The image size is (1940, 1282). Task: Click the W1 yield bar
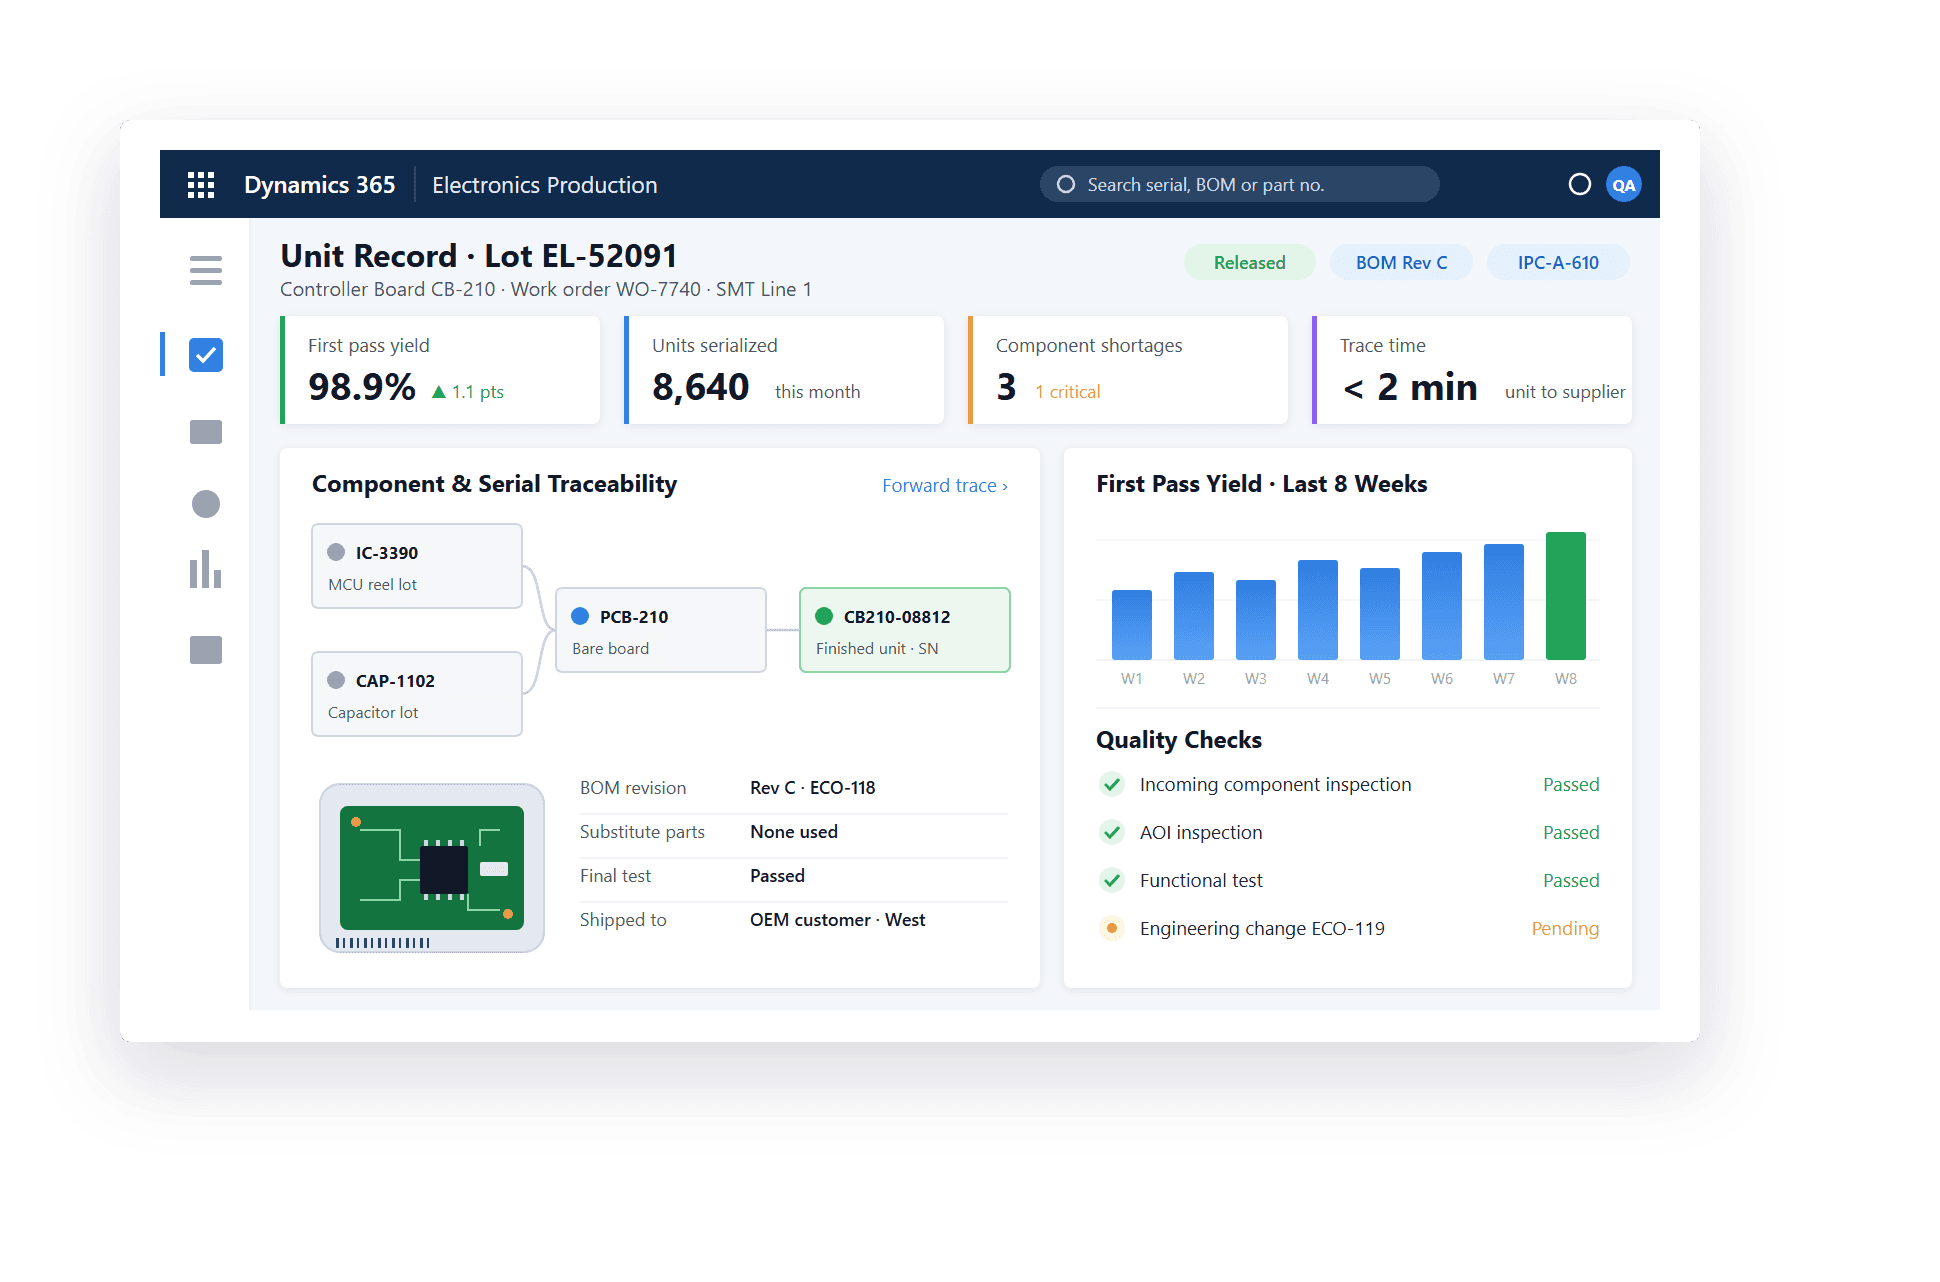click(x=1132, y=625)
